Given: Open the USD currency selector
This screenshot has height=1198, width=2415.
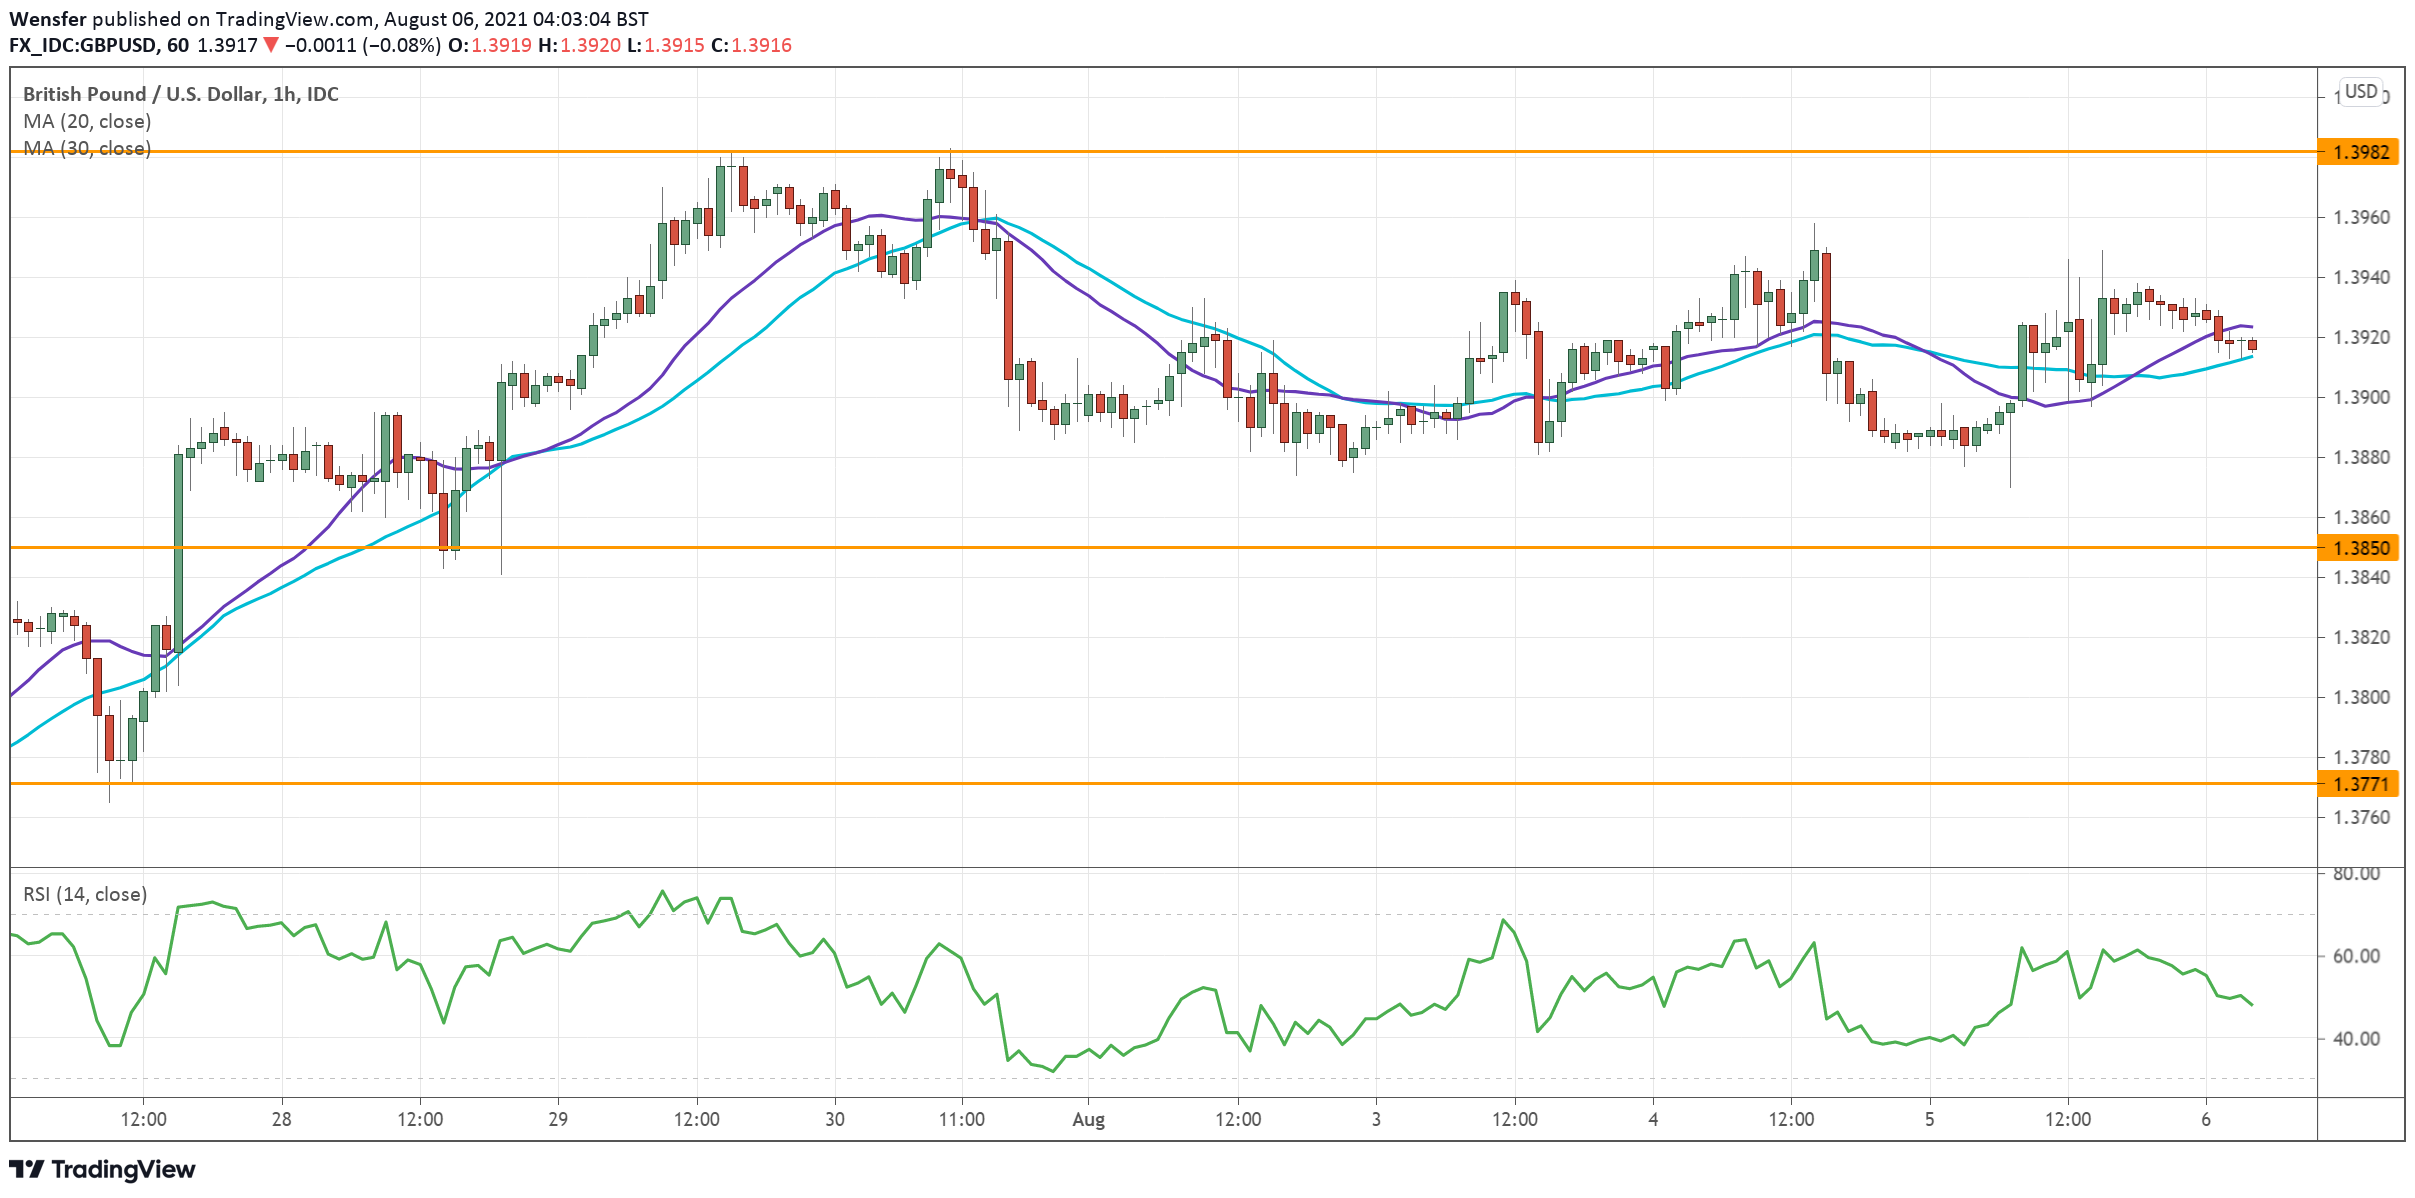Looking at the screenshot, I should click(x=2361, y=92).
